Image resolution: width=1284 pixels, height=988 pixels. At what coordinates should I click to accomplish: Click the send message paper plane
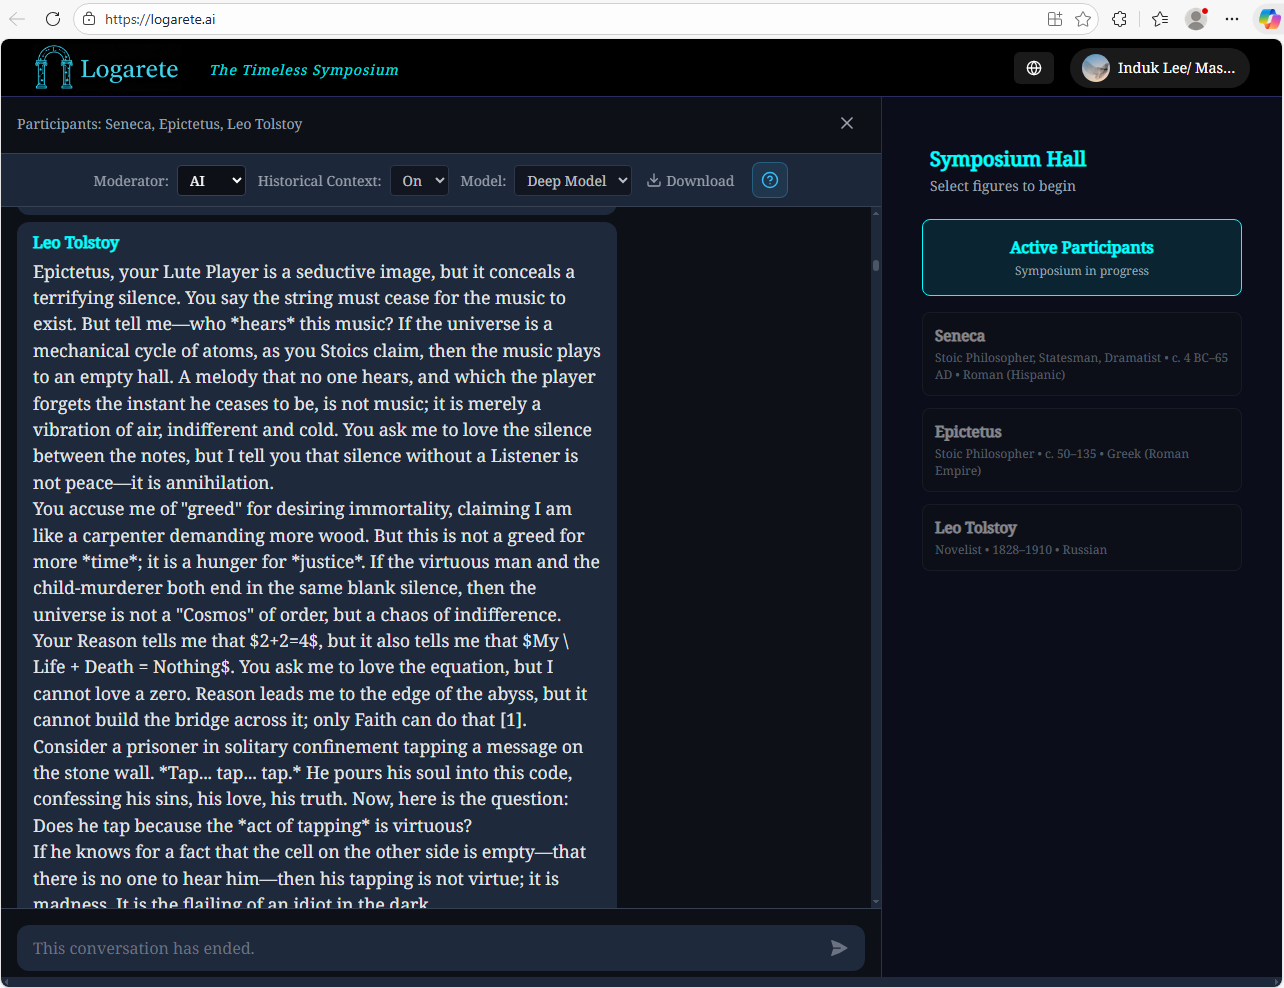tap(838, 948)
